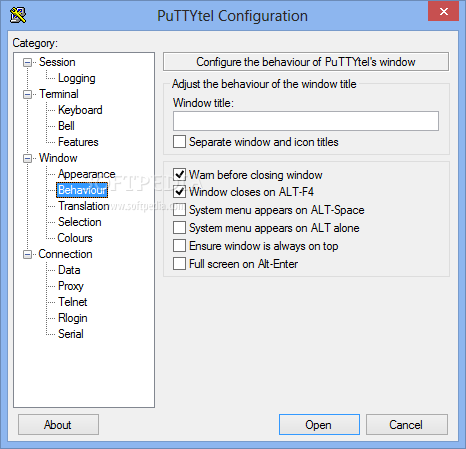Screen dimensions: 466x449
Task: Click the Open button
Action: [x=319, y=425]
